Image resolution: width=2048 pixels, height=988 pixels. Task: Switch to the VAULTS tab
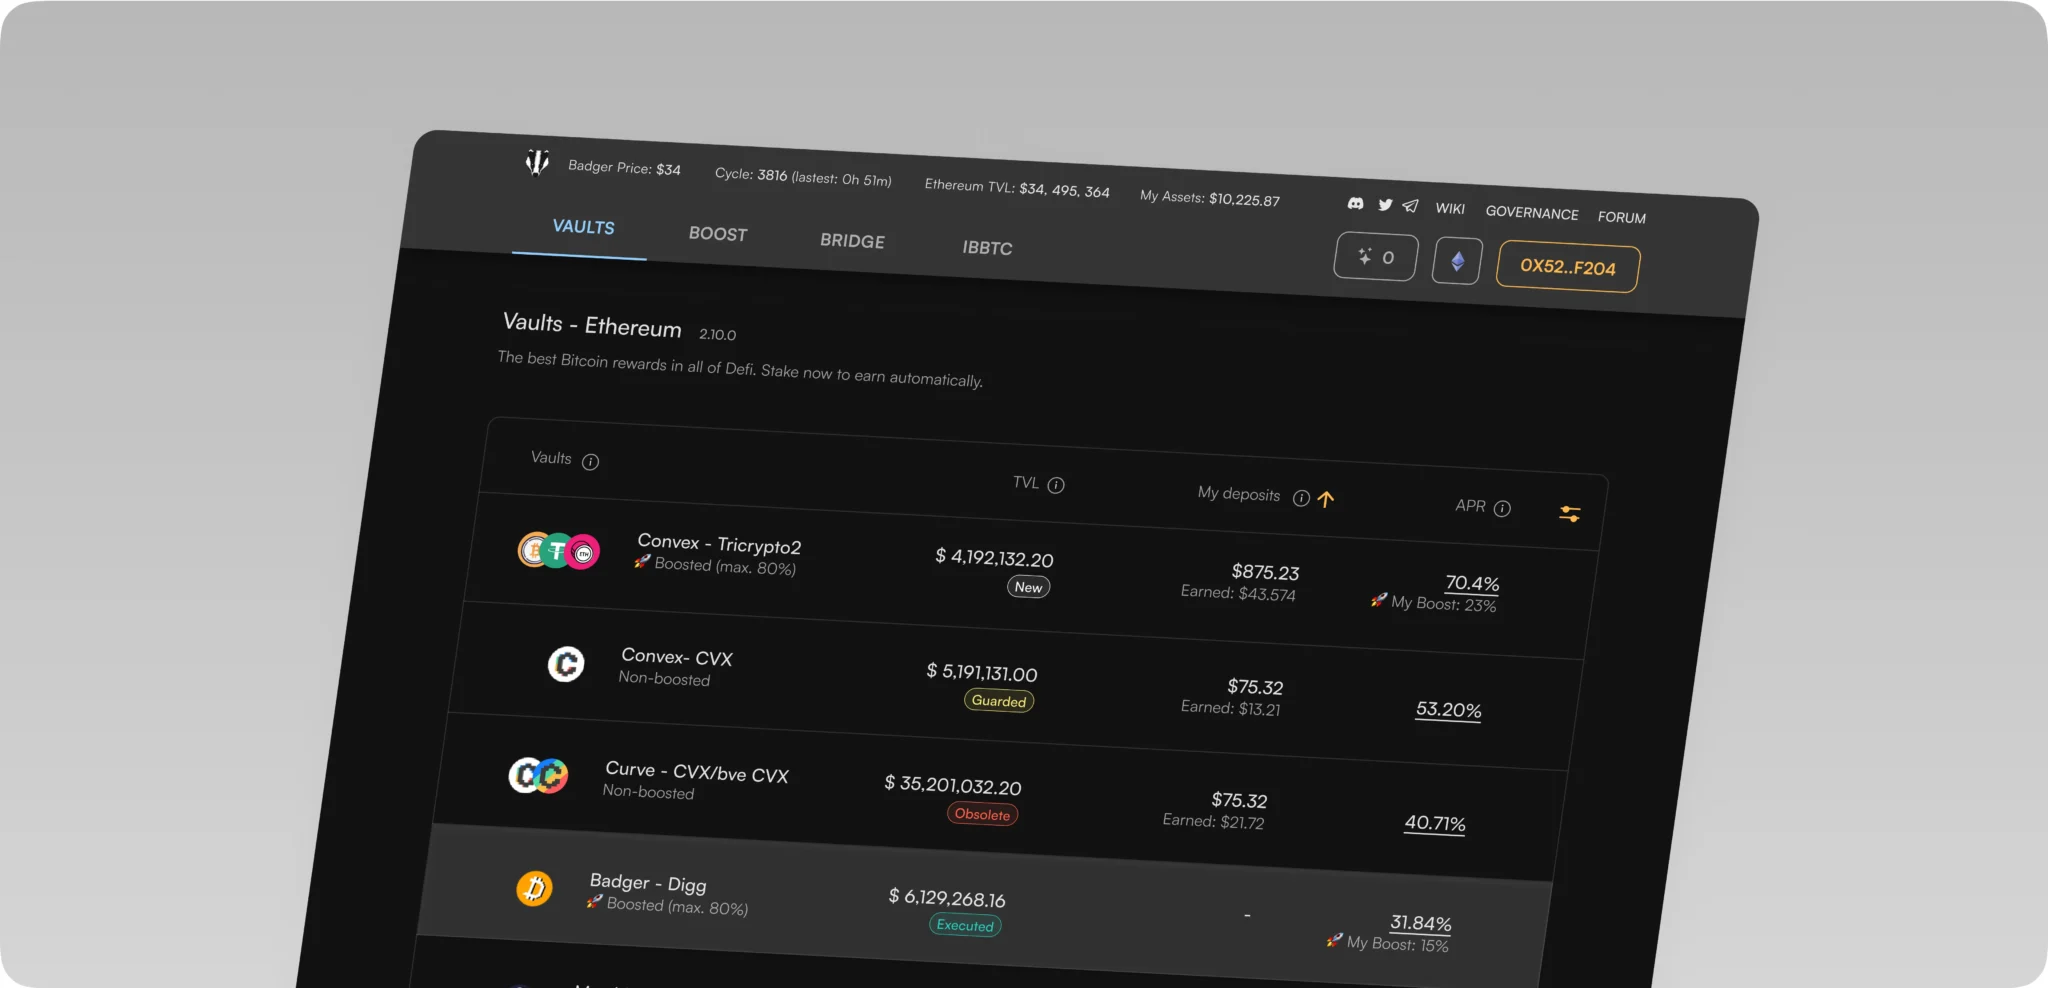583,227
